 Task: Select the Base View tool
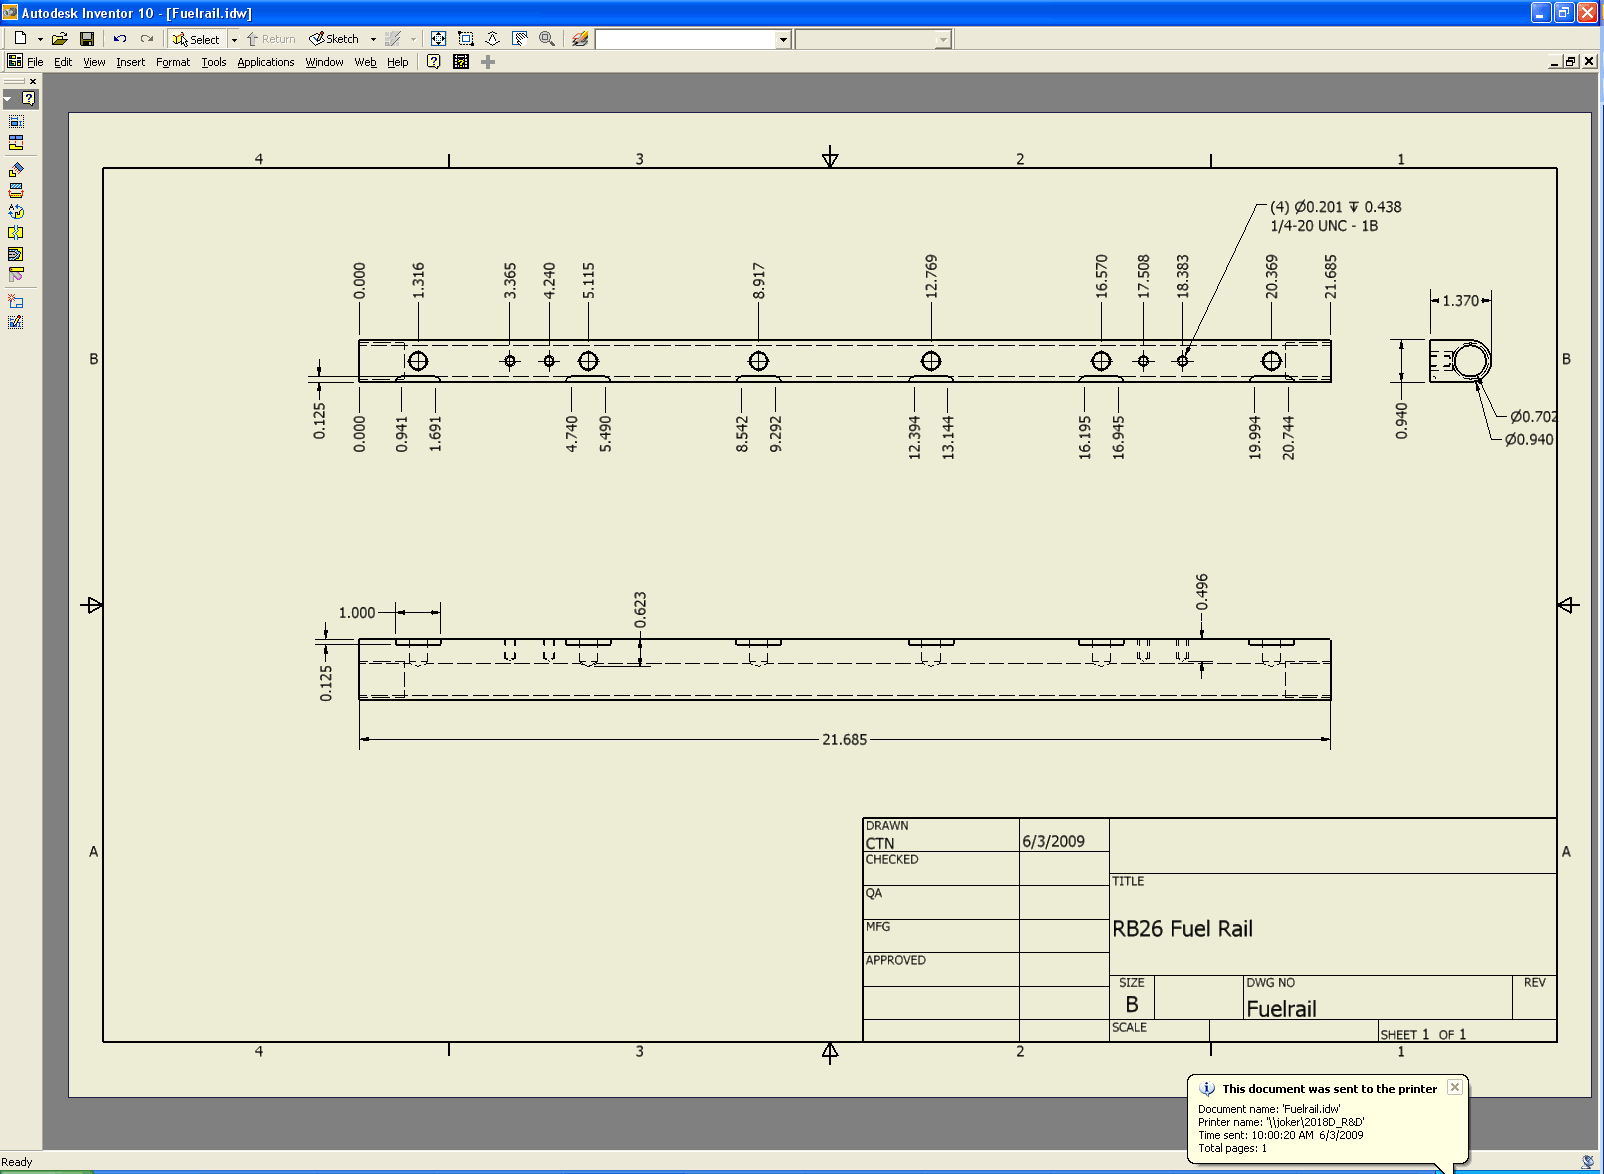pyautogui.click(x=16, y=121)
